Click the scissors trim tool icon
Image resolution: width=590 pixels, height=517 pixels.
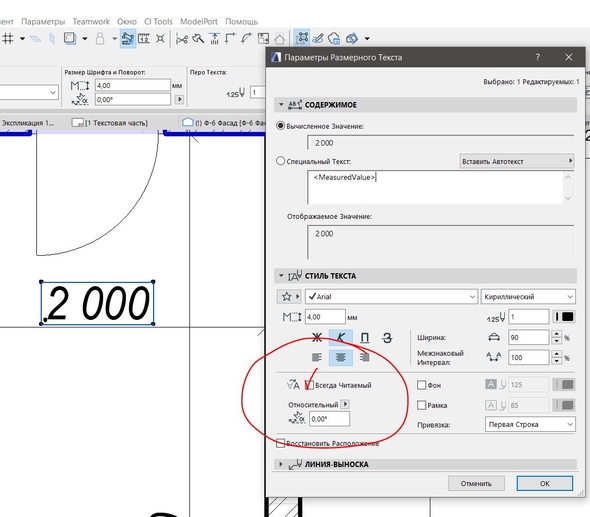click(x=182, y=38)
